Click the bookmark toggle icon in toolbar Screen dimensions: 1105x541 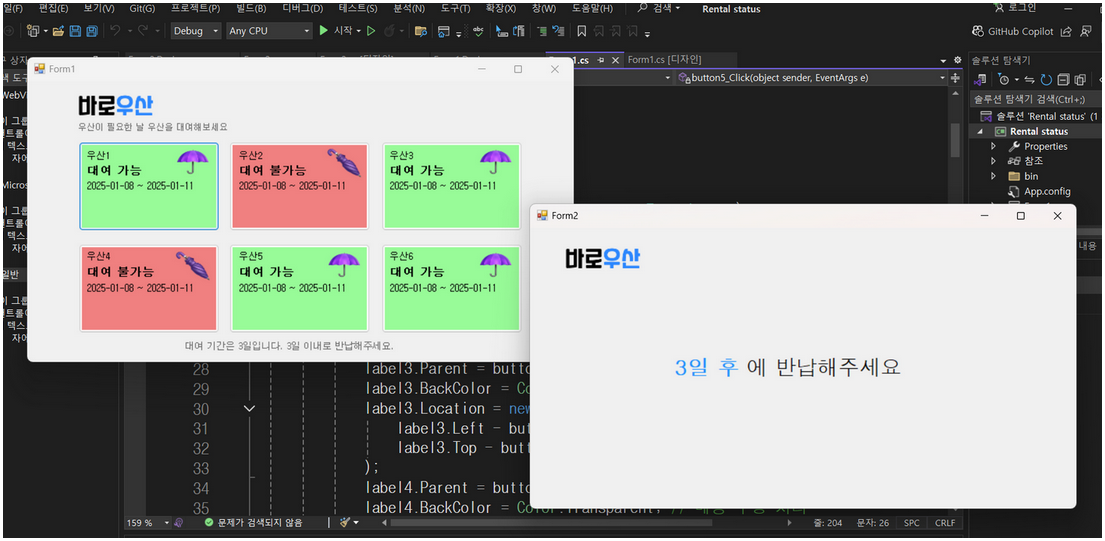[581, 31]
